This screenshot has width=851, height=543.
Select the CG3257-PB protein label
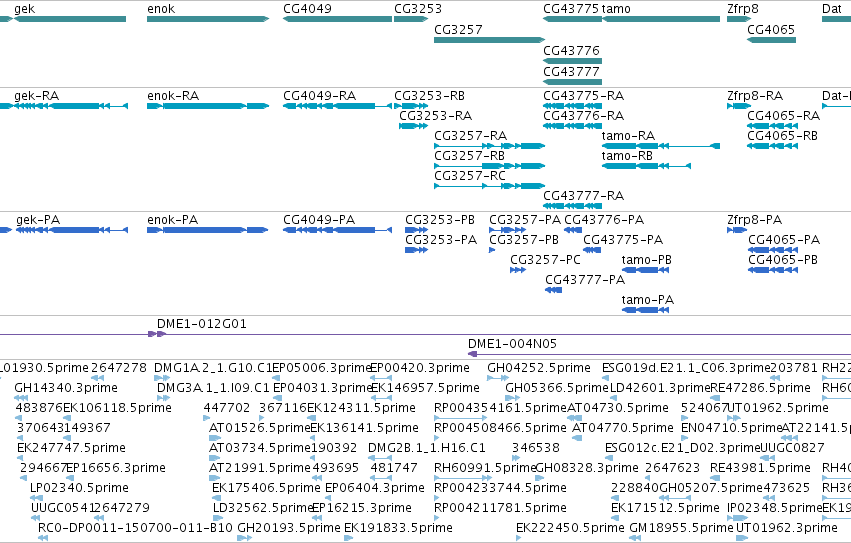pyautogui.click(x=524, y=240)
